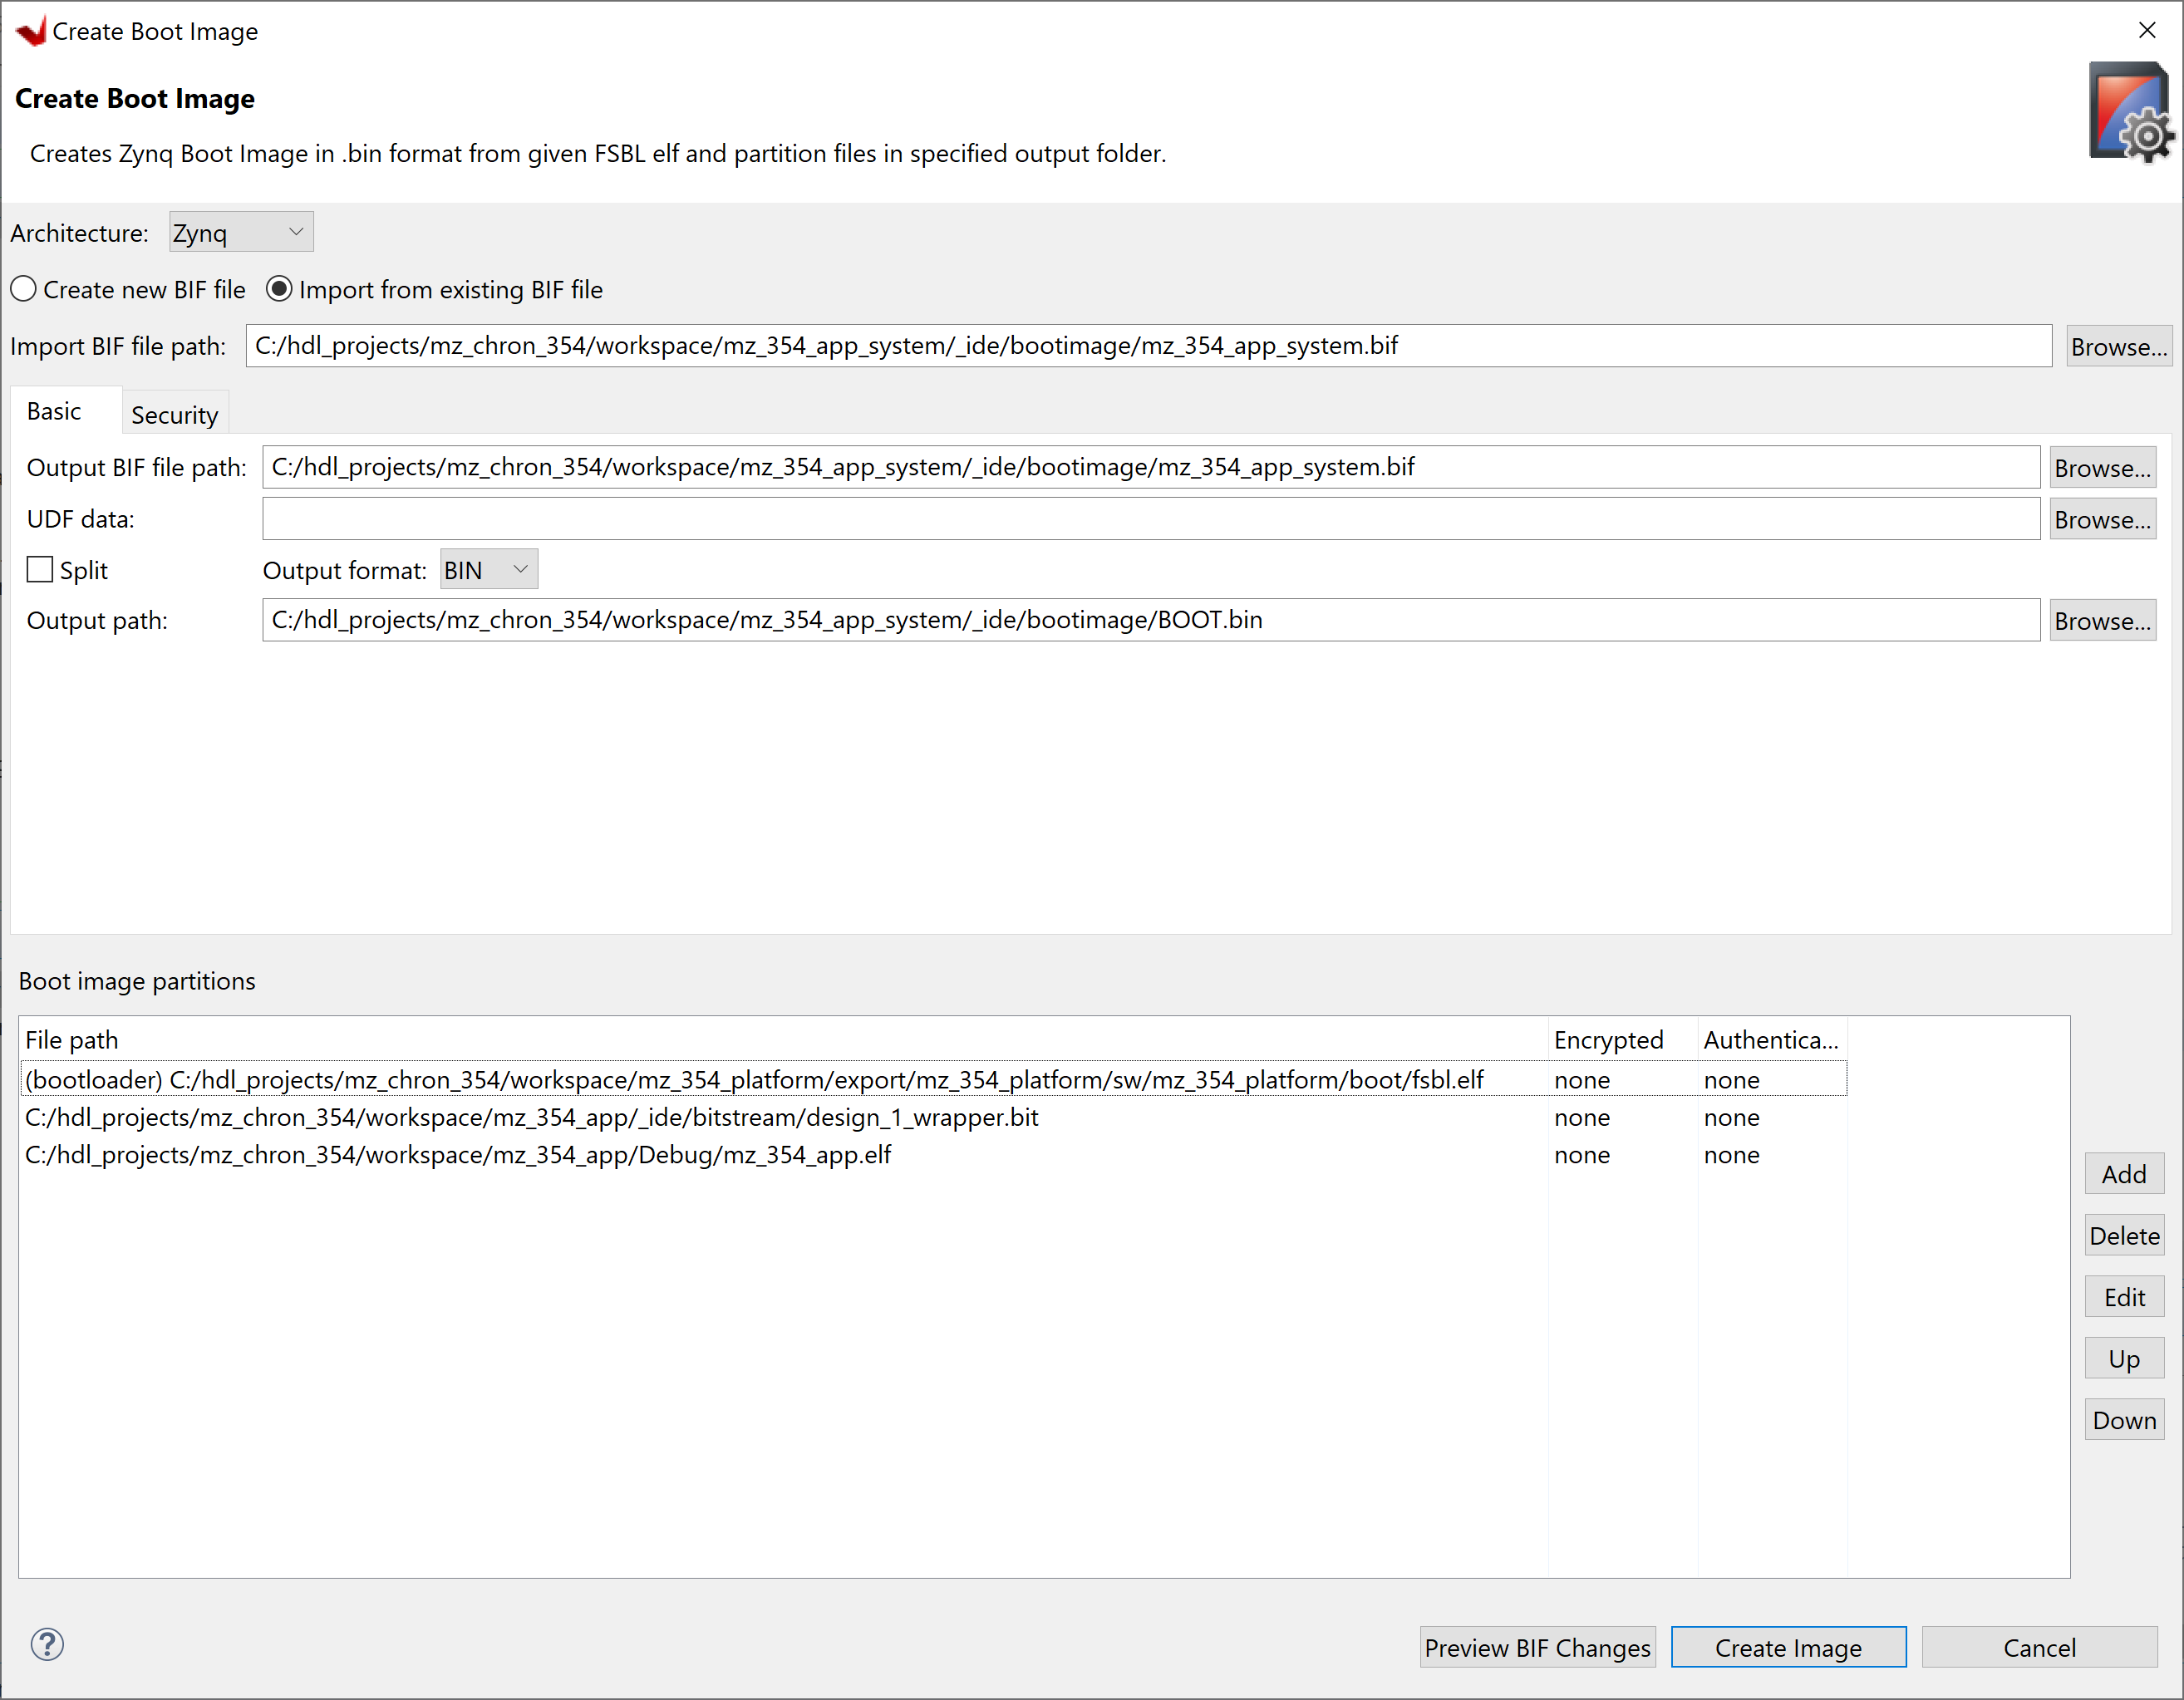Switch to the Basic tab

(x=55, y=410)
